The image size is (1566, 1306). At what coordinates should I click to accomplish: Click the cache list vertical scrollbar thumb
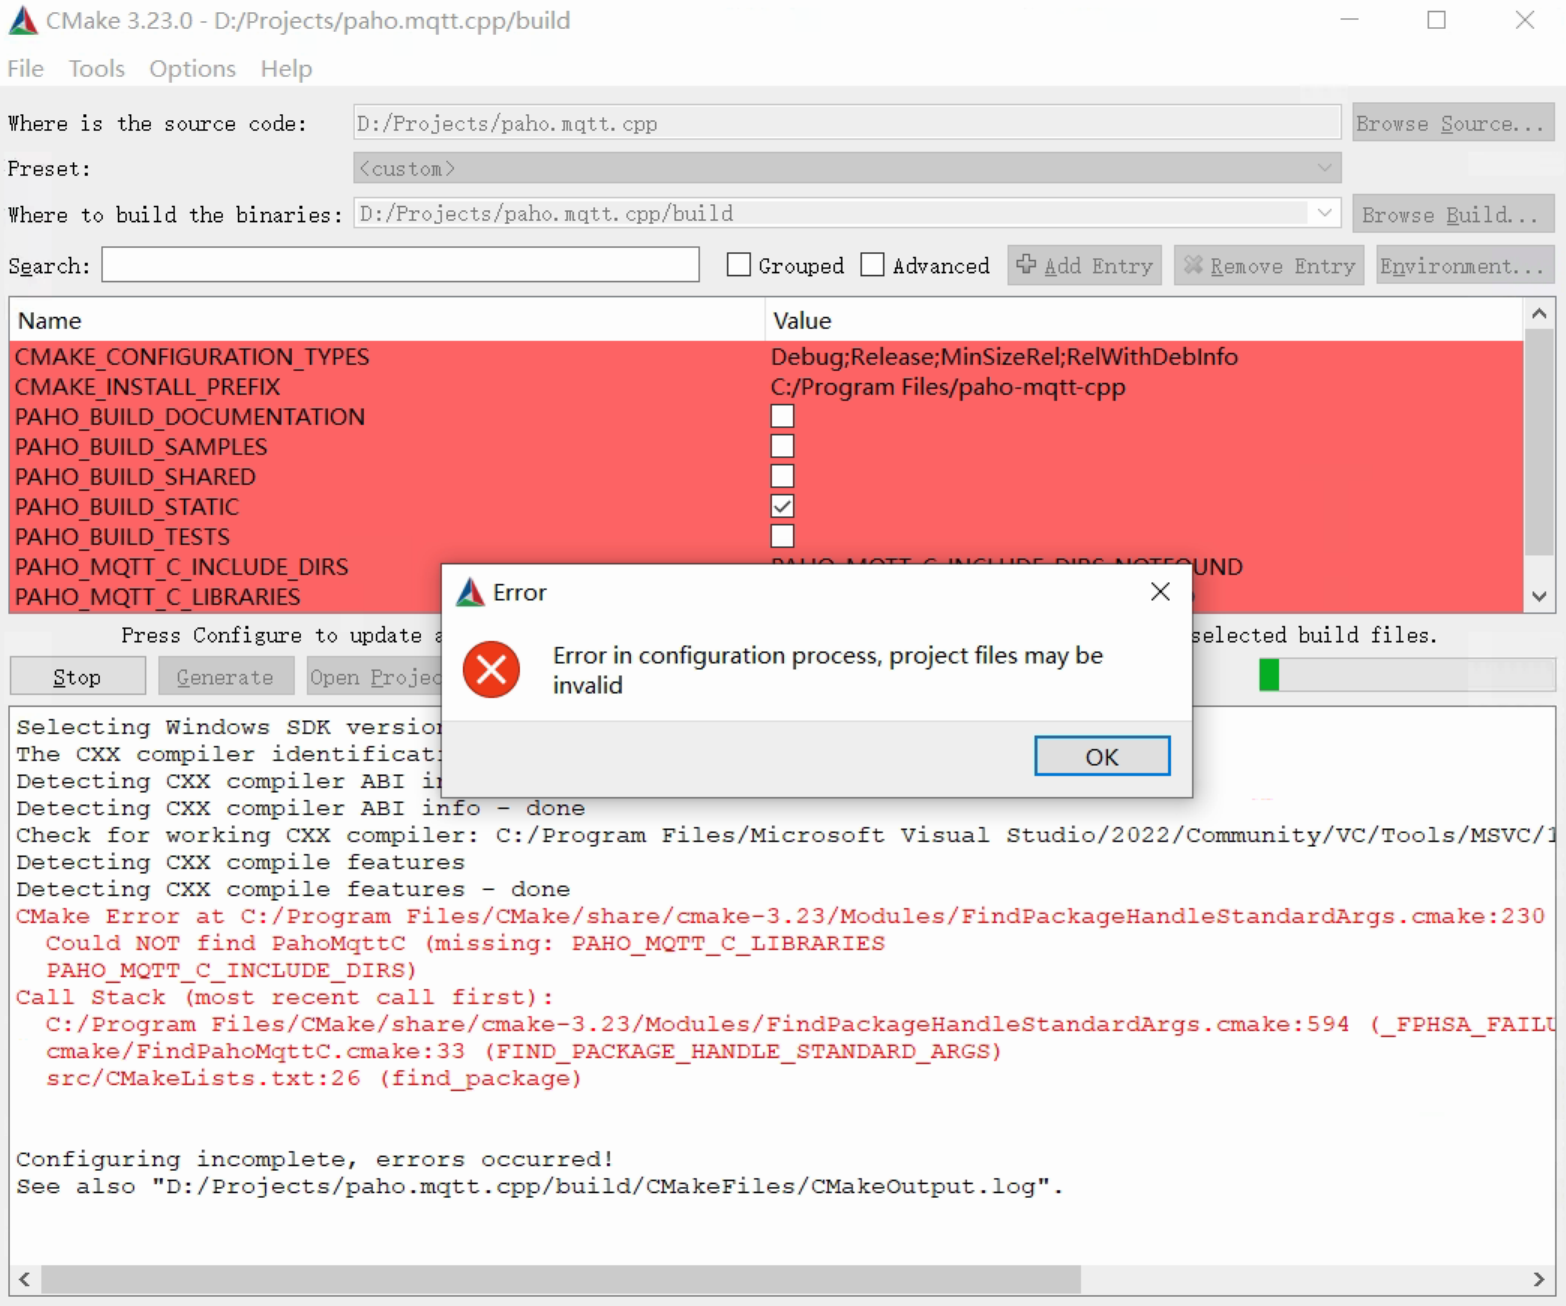point(1539,441)
